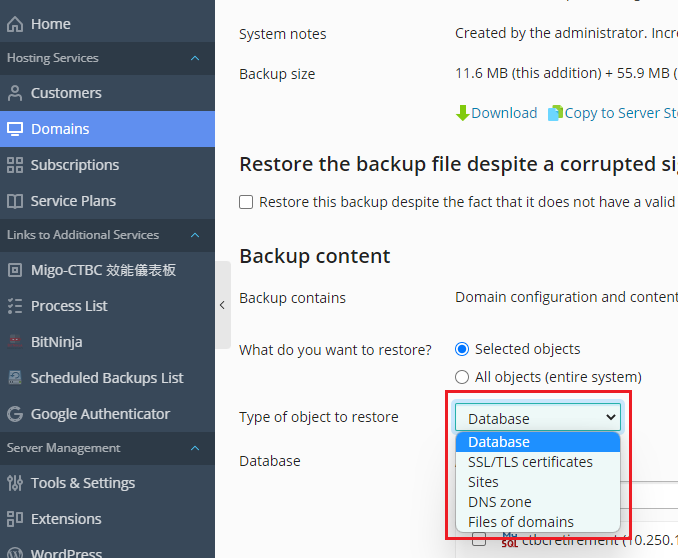Click the Customers person icon
Screen dimensions: 678x558
point(15,93)
